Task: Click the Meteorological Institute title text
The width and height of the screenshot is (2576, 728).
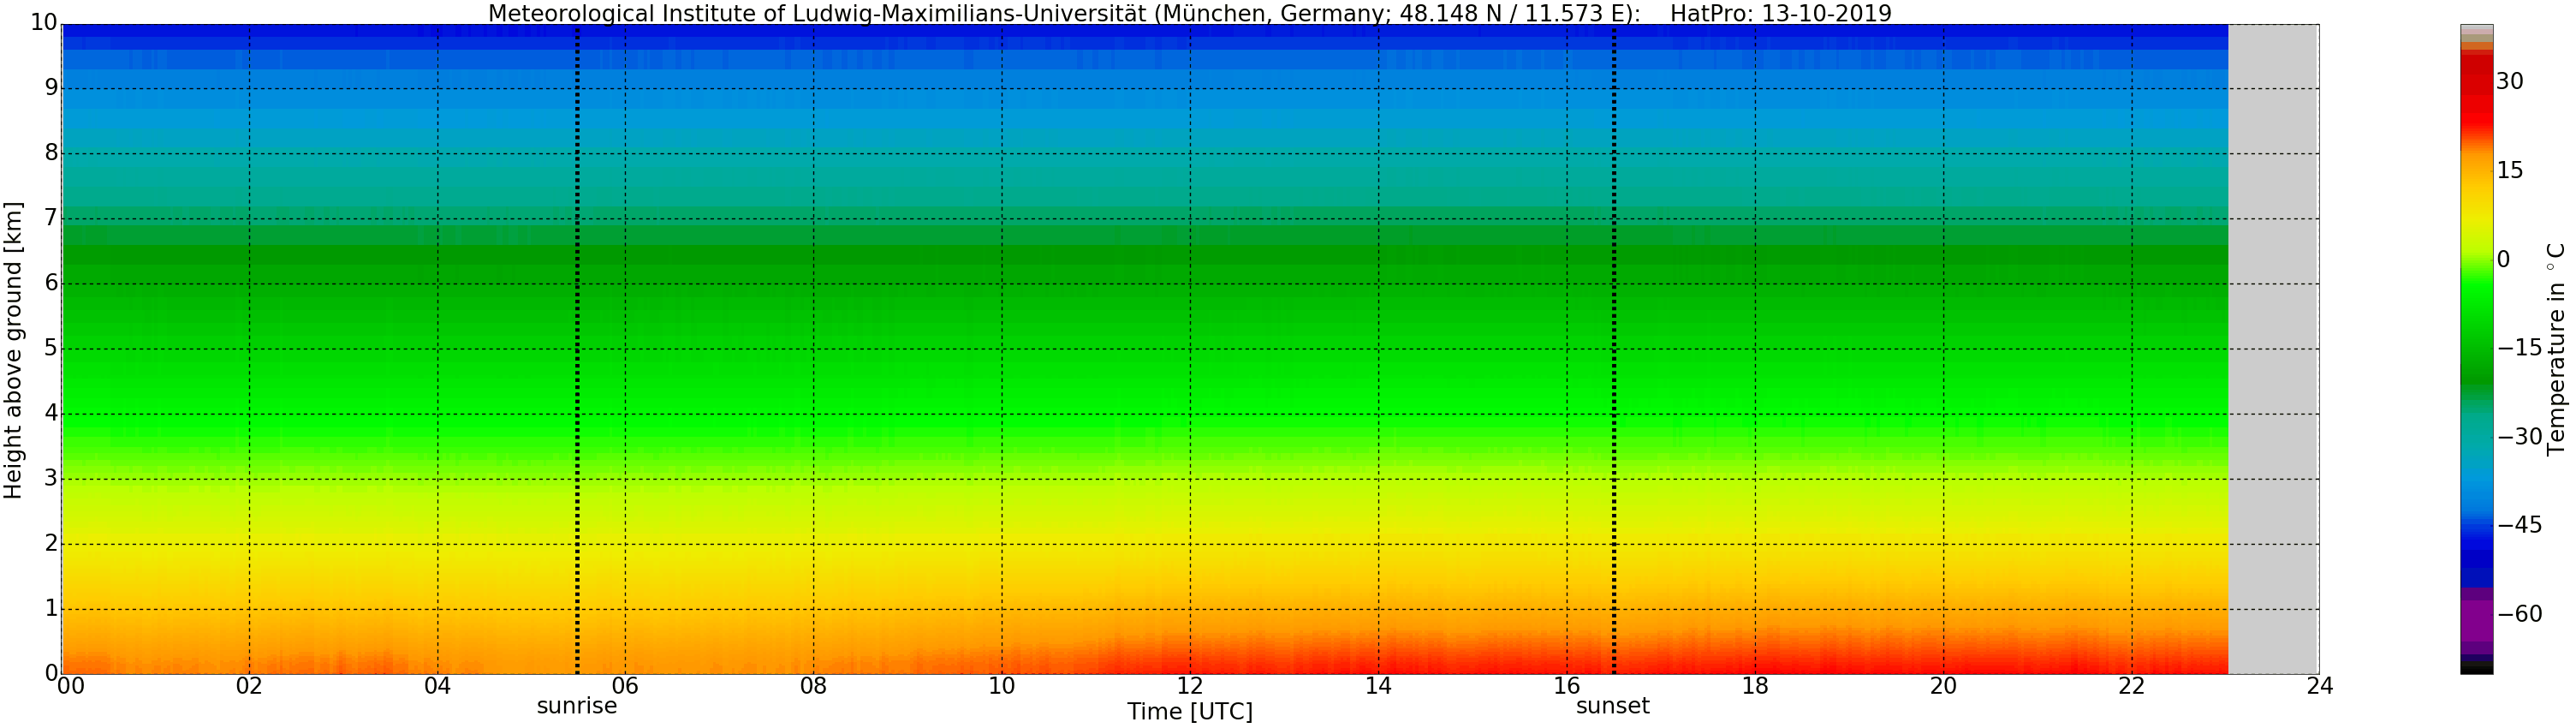Action: [1064, 13]
